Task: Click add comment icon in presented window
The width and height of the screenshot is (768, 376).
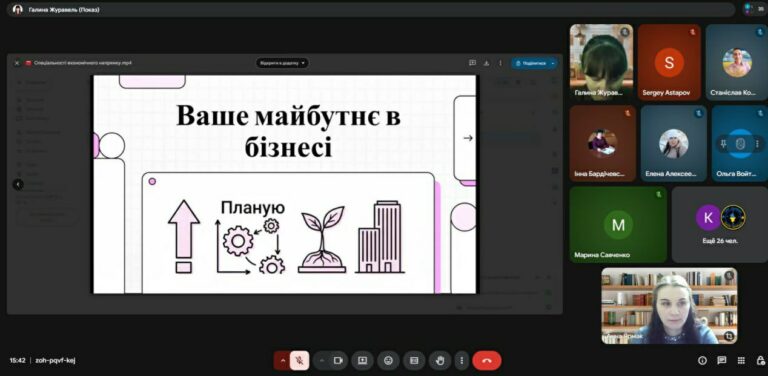Action: [472, 63]
